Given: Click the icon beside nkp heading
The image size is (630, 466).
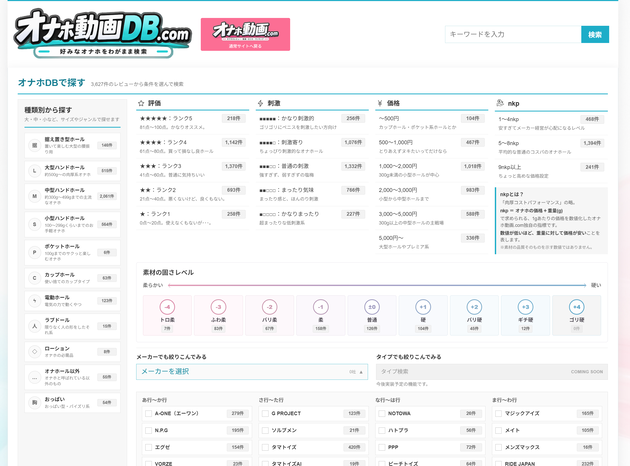Looking at the screenshot, I should click(500, 103).
